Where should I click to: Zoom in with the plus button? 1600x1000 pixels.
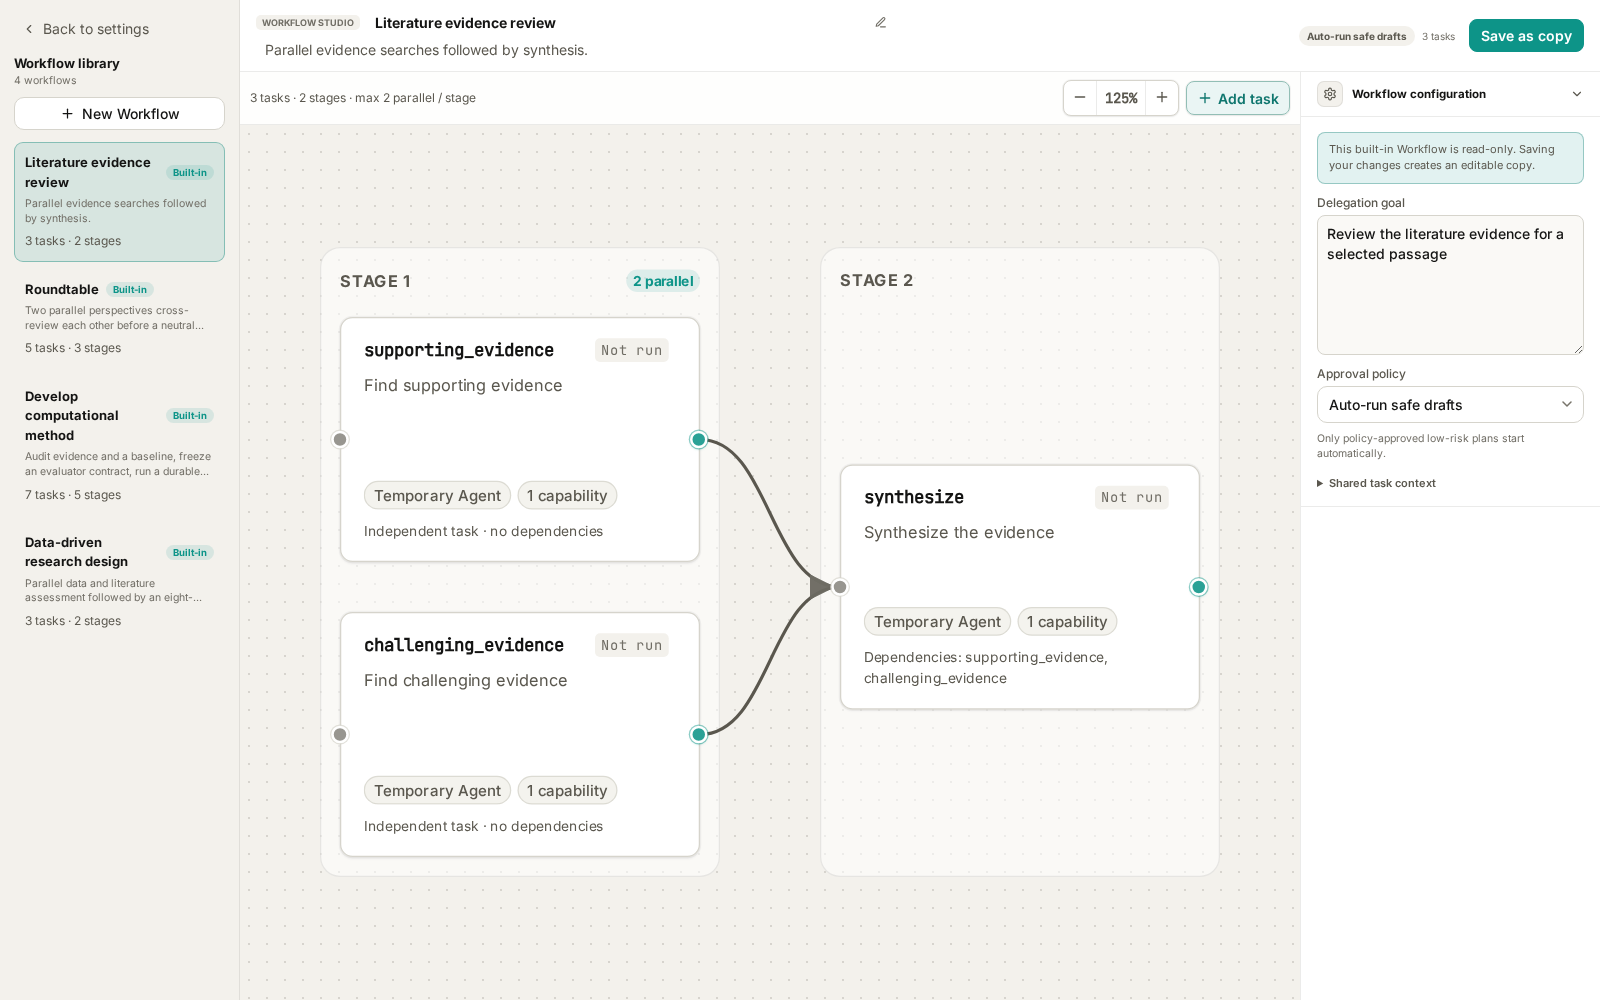[1162, 98]
